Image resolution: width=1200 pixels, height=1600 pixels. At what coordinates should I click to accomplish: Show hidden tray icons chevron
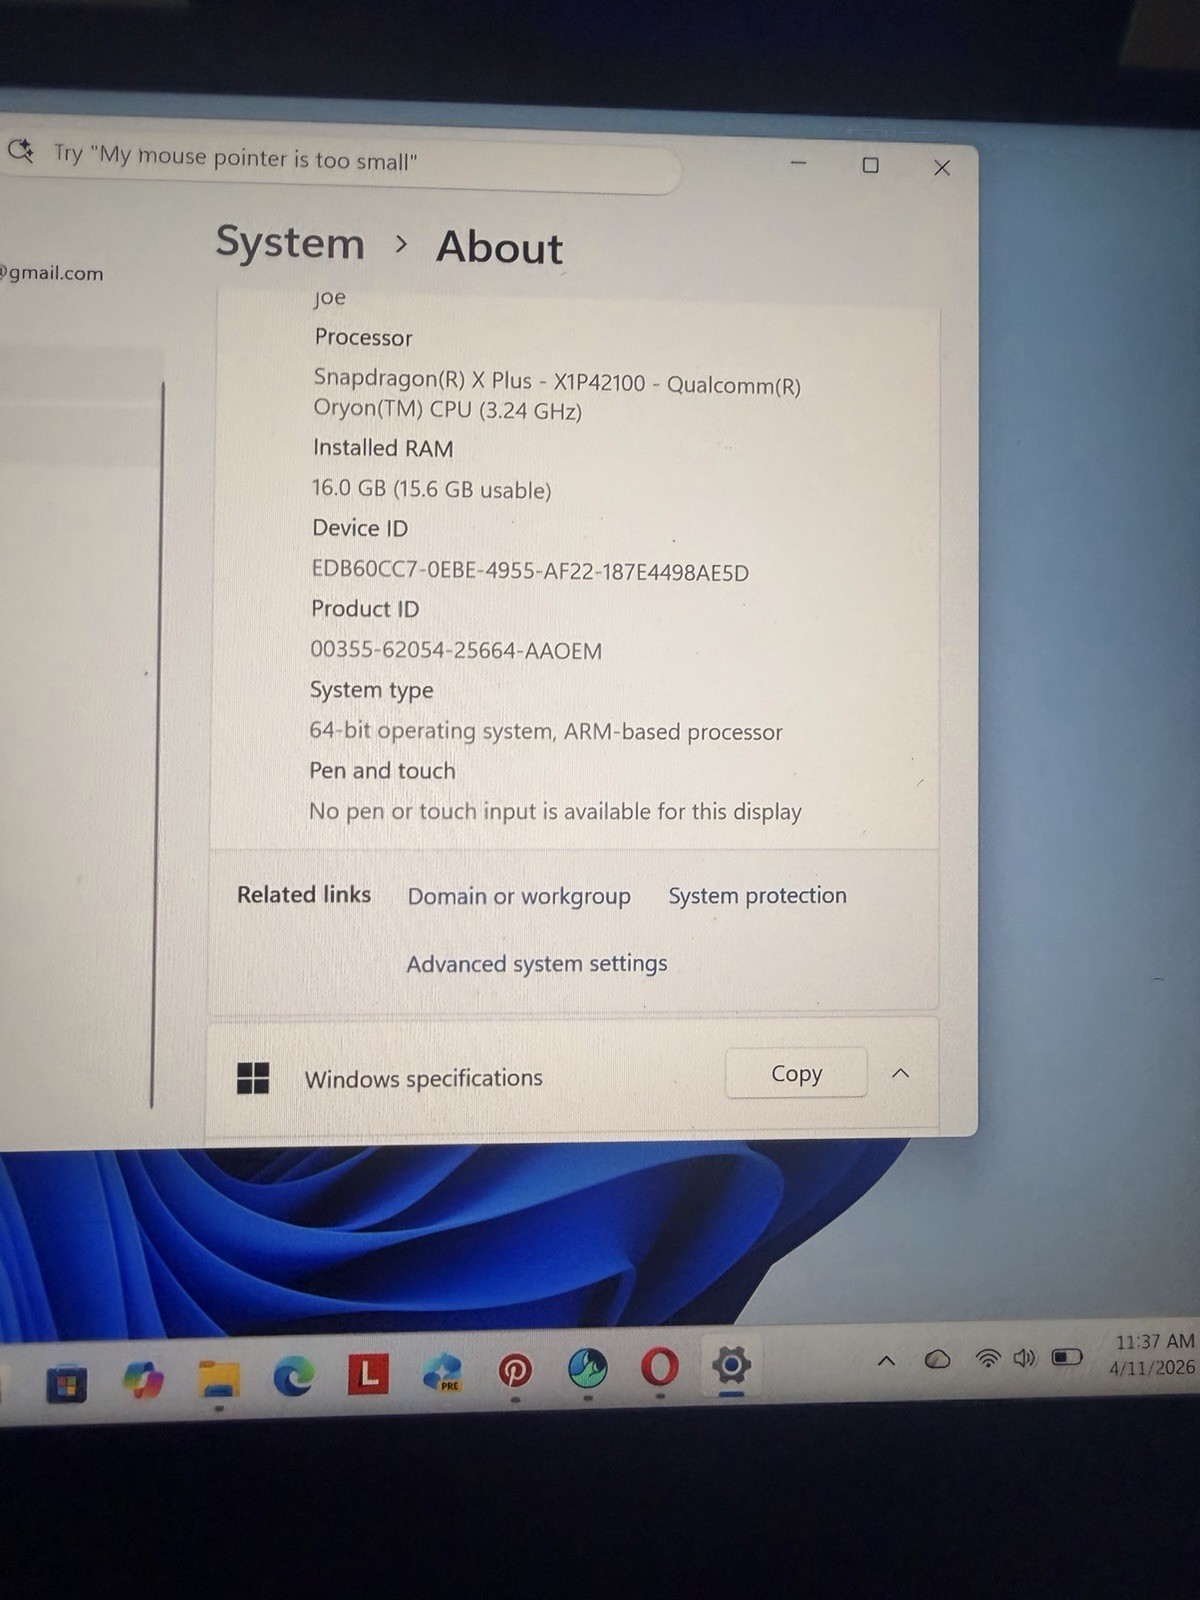(x=886, y=1360)
